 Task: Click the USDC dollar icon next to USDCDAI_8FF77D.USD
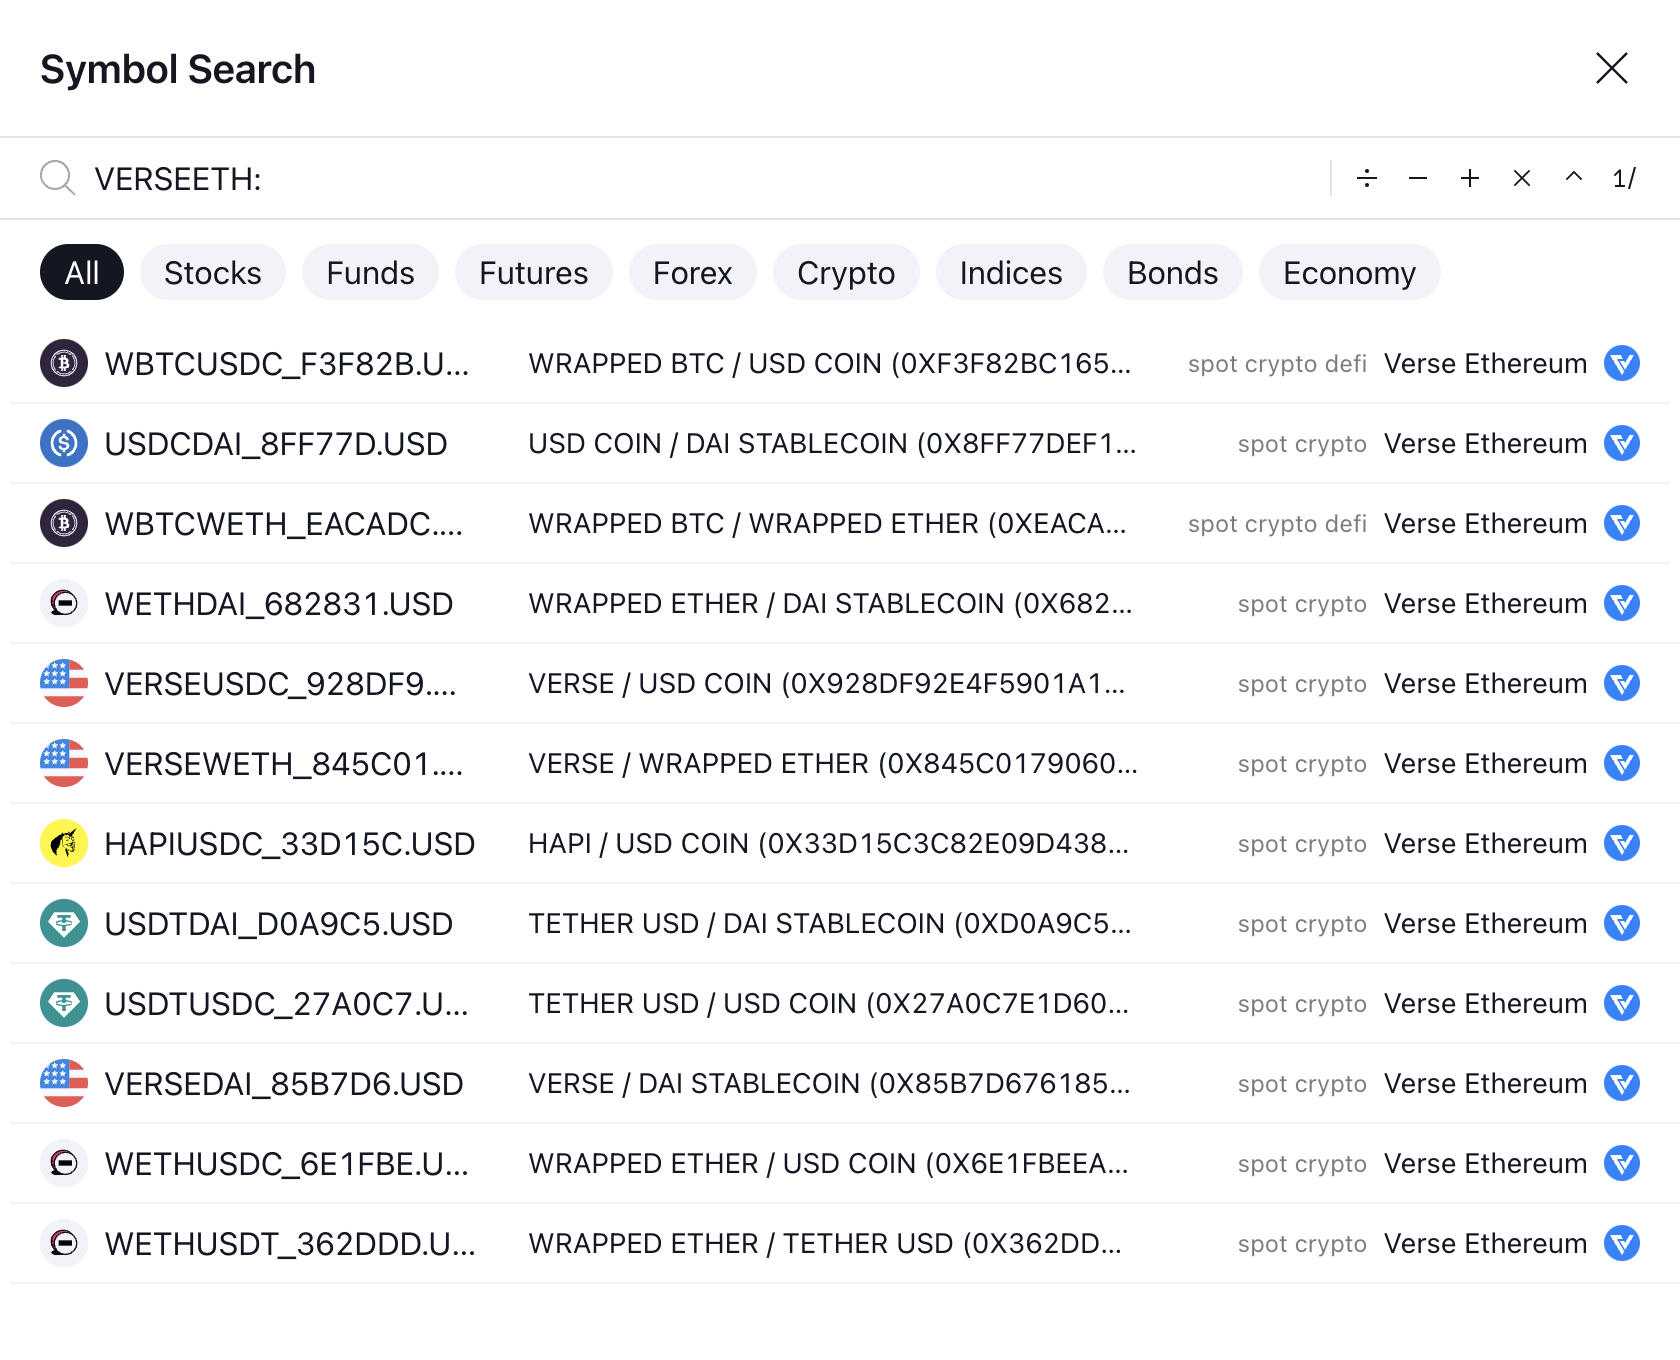click(x=63, y=443)
